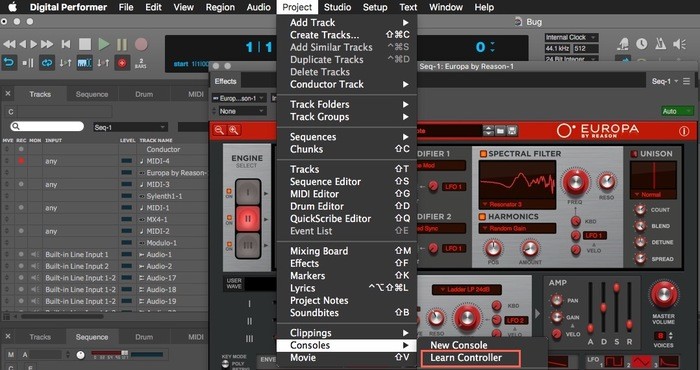Viewport: 700px width, 370px height.
Task: Click the Auto button in Effects window
Action: pos(677,111)
